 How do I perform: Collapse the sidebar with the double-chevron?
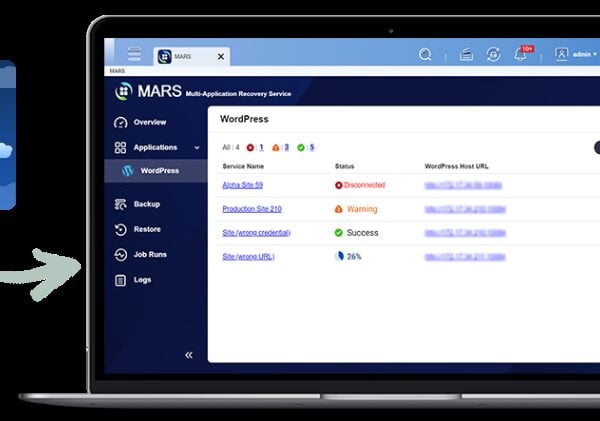tap(189, 355)
